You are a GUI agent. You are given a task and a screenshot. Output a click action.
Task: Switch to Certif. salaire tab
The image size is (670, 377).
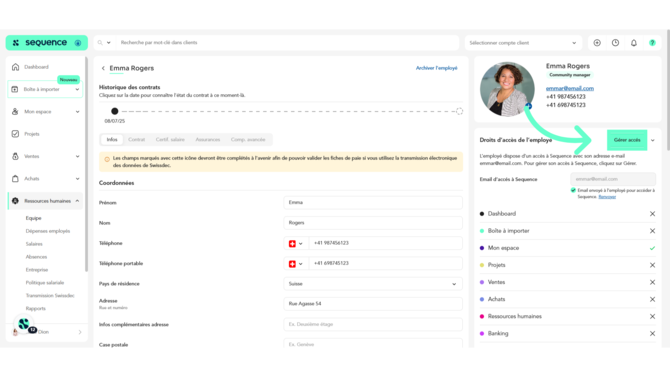pyautogui.click(x=170, y=140)
